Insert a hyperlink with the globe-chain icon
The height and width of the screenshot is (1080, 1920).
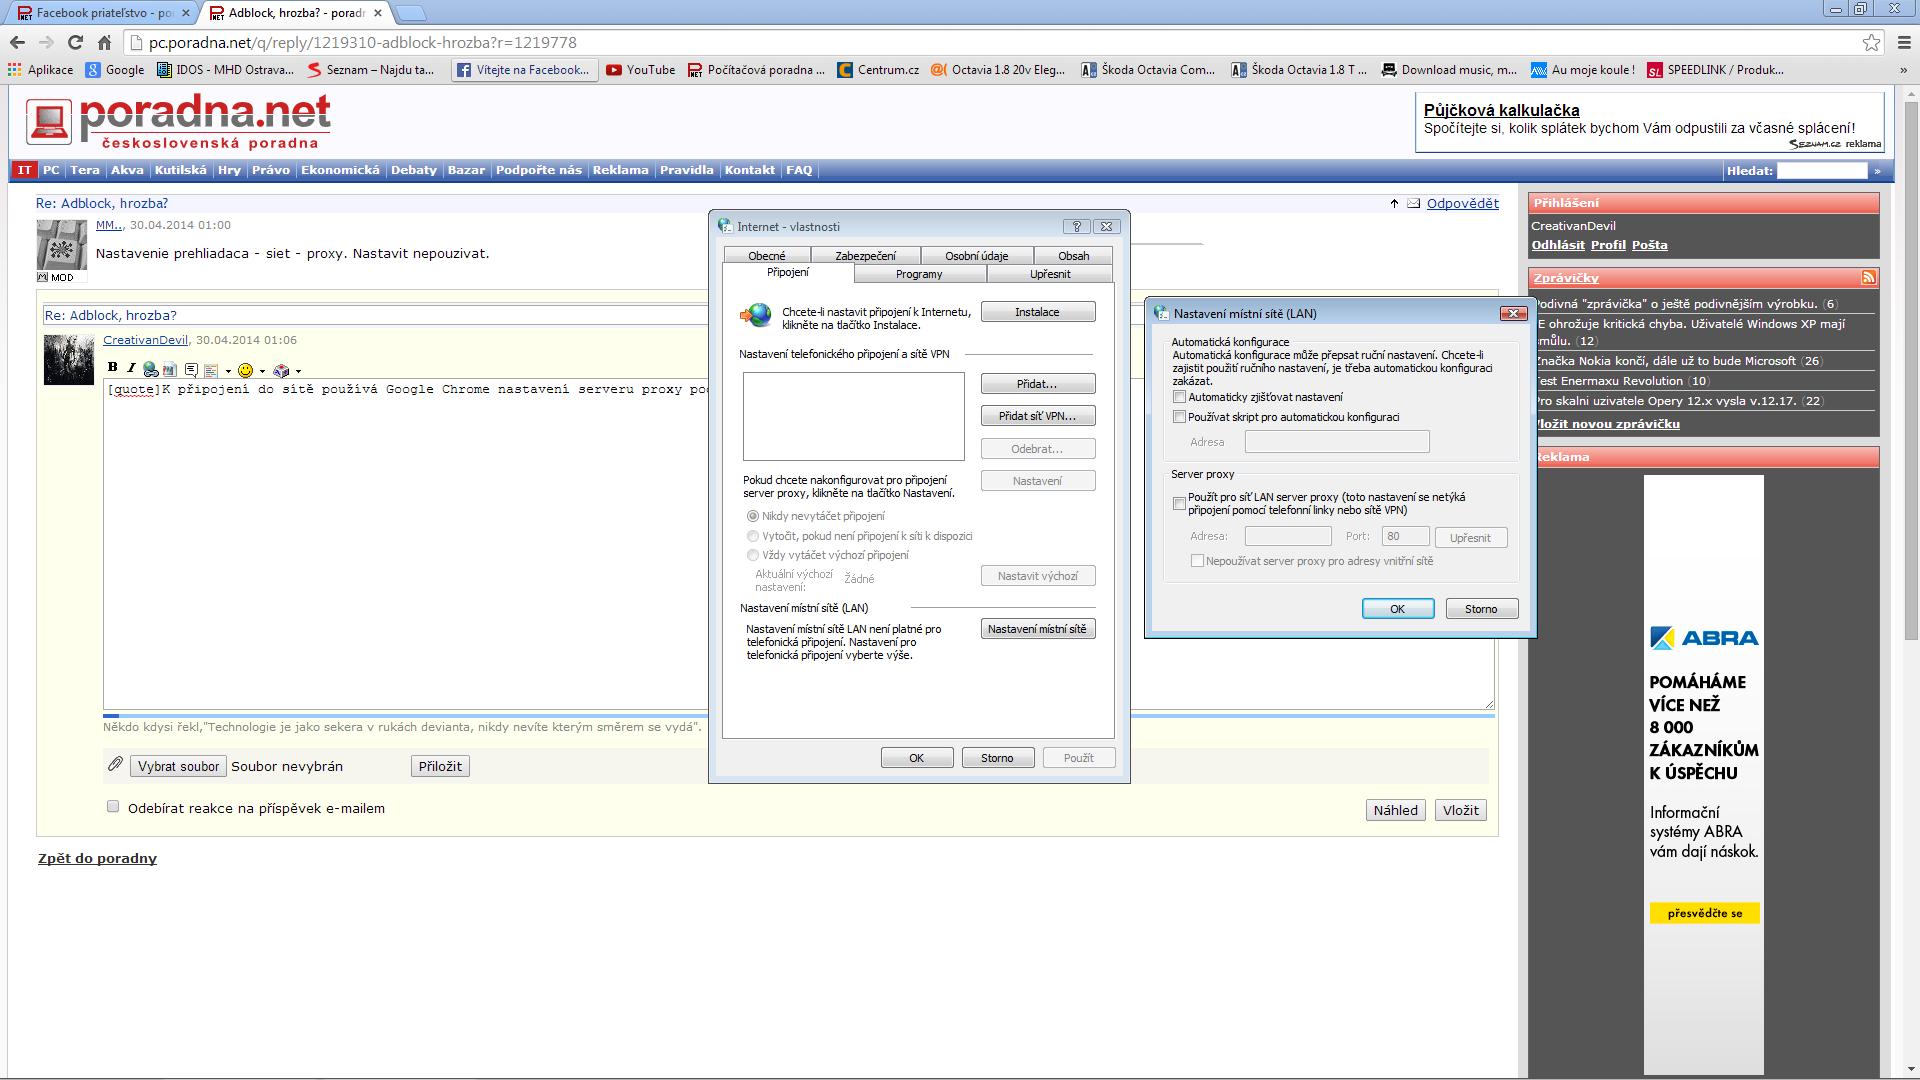150,369
